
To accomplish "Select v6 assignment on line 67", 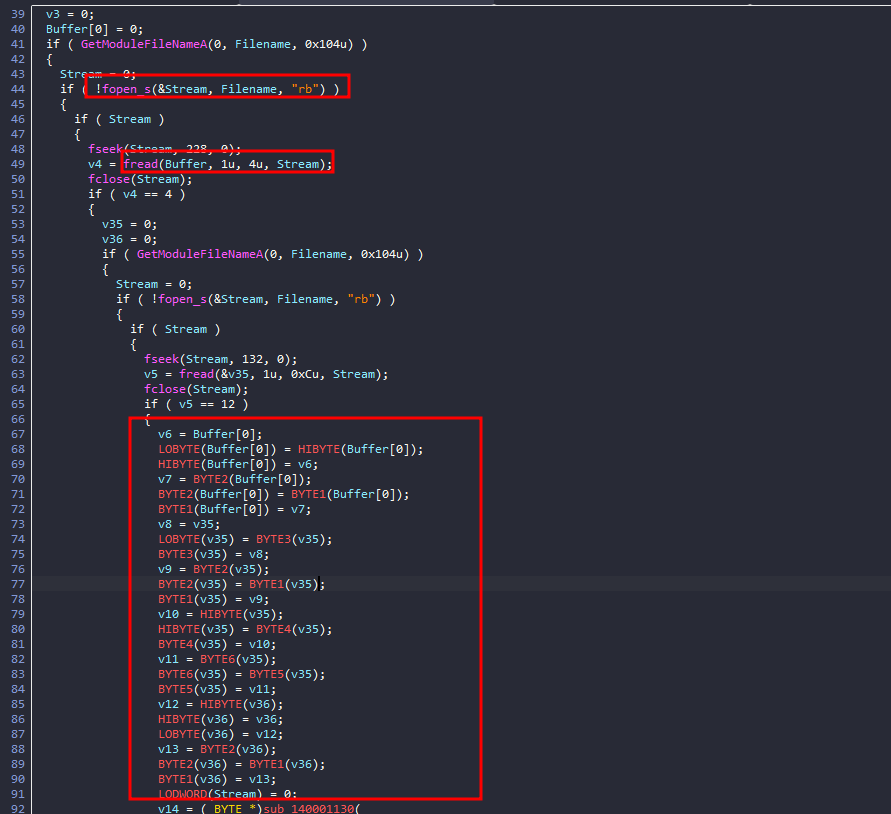I will [164, 434].
